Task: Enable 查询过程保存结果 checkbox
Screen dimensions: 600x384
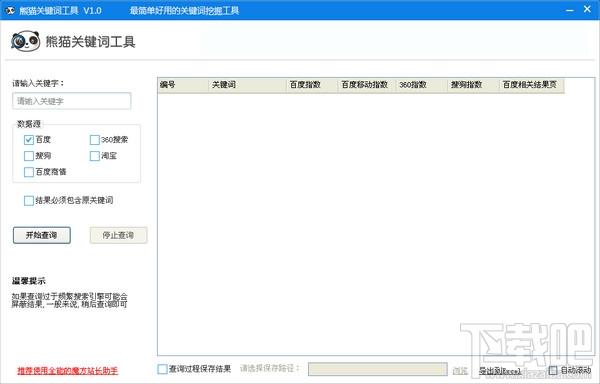Action: pyautogui.click(x=162, y=369)
